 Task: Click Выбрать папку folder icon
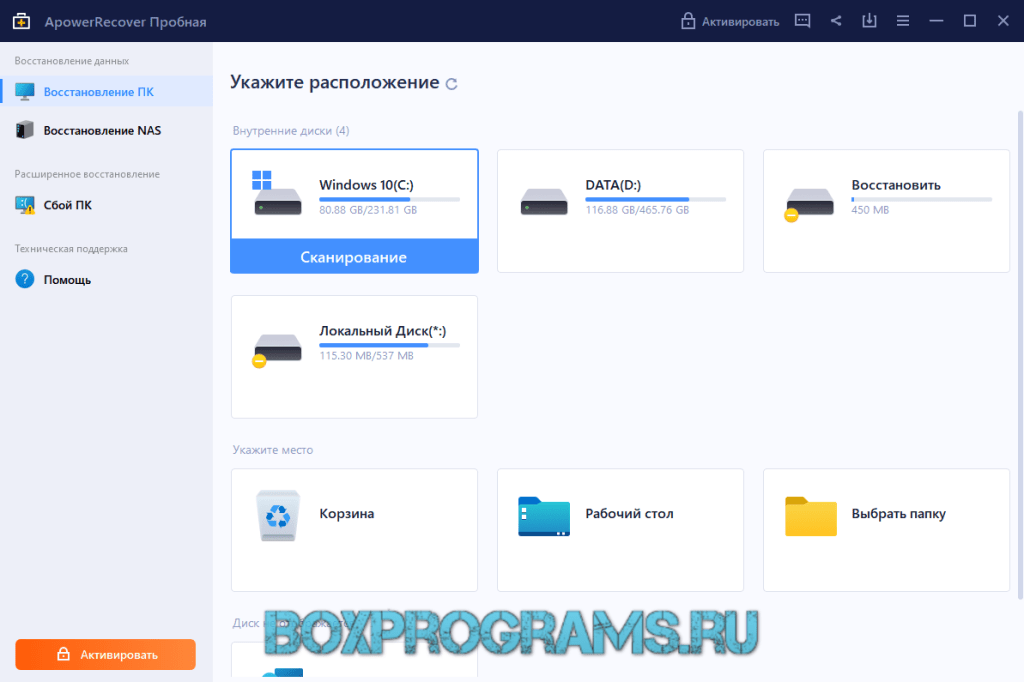click(810, 516)
